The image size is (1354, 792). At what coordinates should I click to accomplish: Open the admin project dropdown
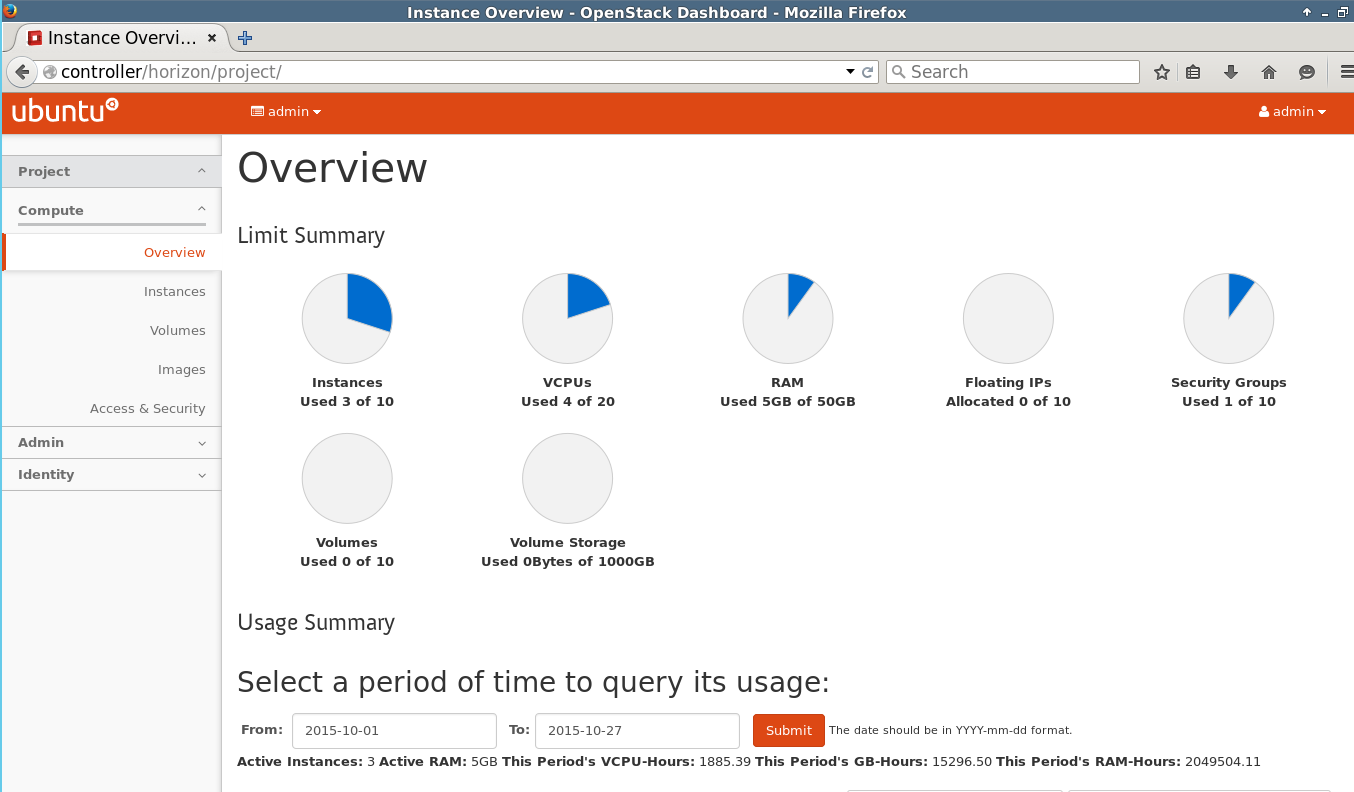tap(286, 112)
